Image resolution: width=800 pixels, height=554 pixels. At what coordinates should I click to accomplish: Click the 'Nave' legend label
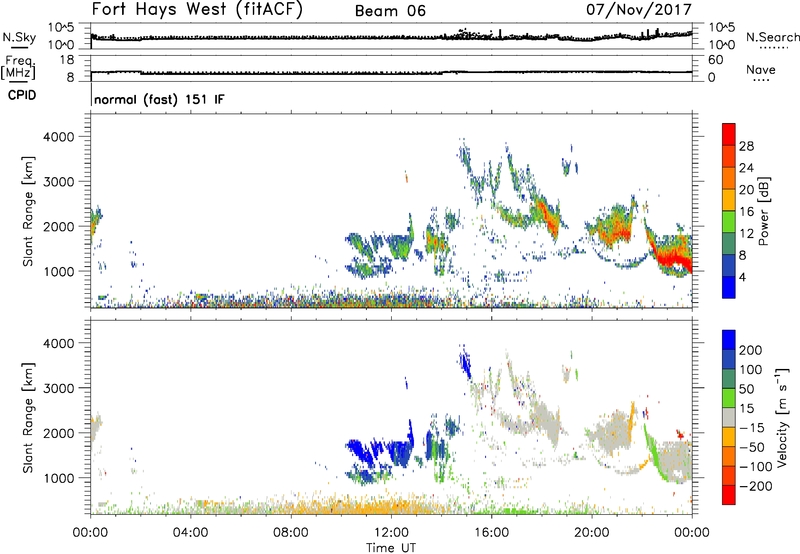coord(761,70)
